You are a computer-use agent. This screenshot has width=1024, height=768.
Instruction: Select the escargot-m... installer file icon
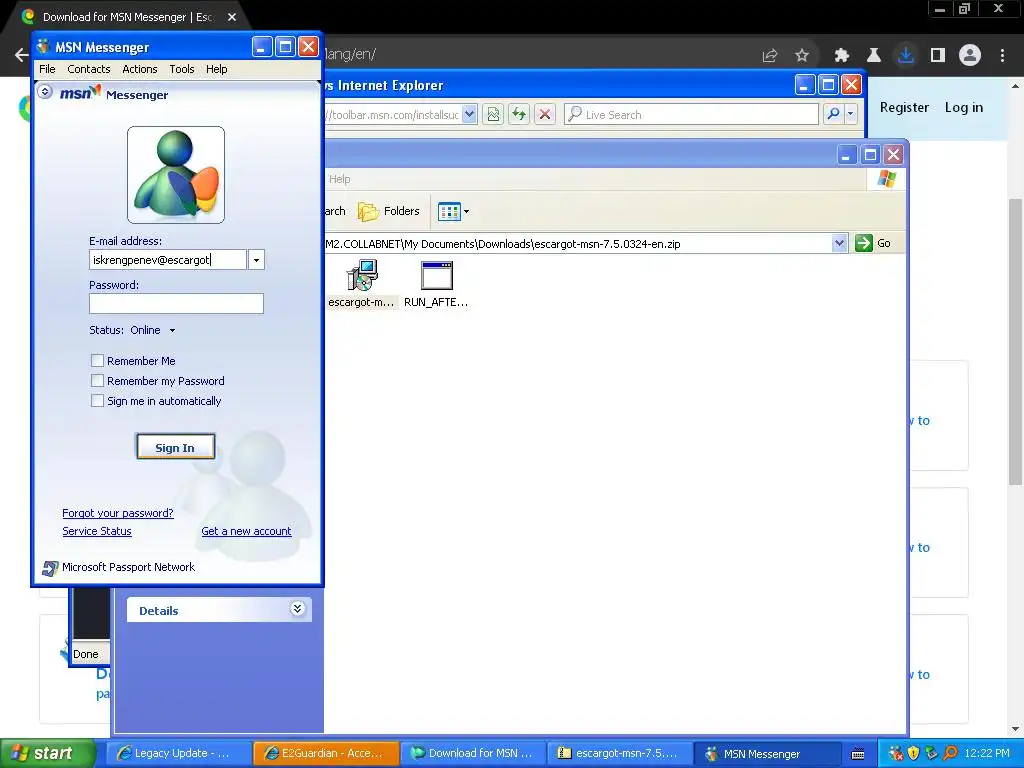(362, 283)
